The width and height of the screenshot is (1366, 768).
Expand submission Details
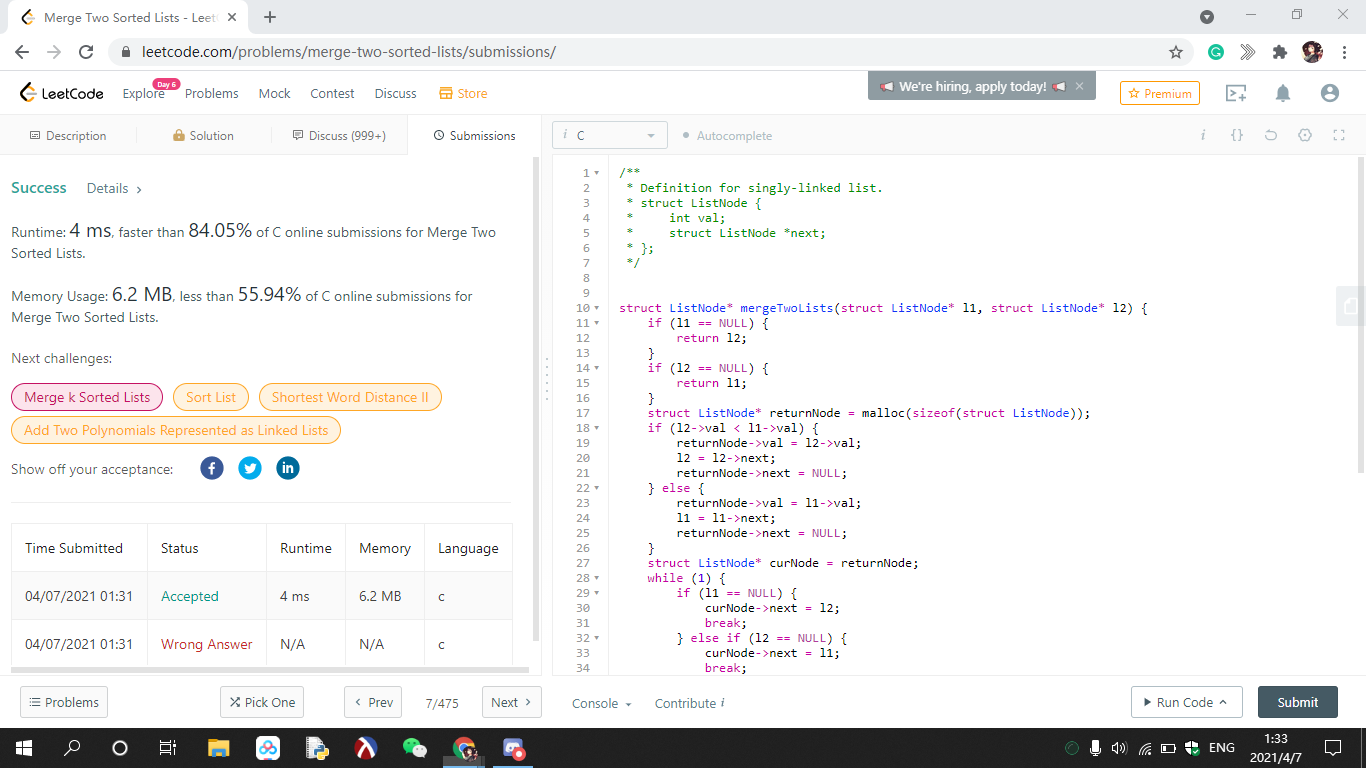(x=114, y=188)
